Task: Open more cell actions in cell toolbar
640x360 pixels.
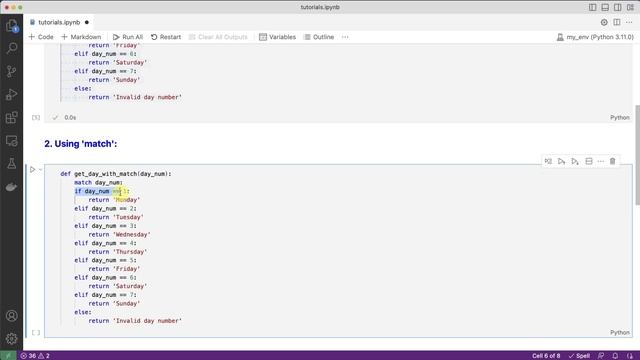Action: [601, 161]
